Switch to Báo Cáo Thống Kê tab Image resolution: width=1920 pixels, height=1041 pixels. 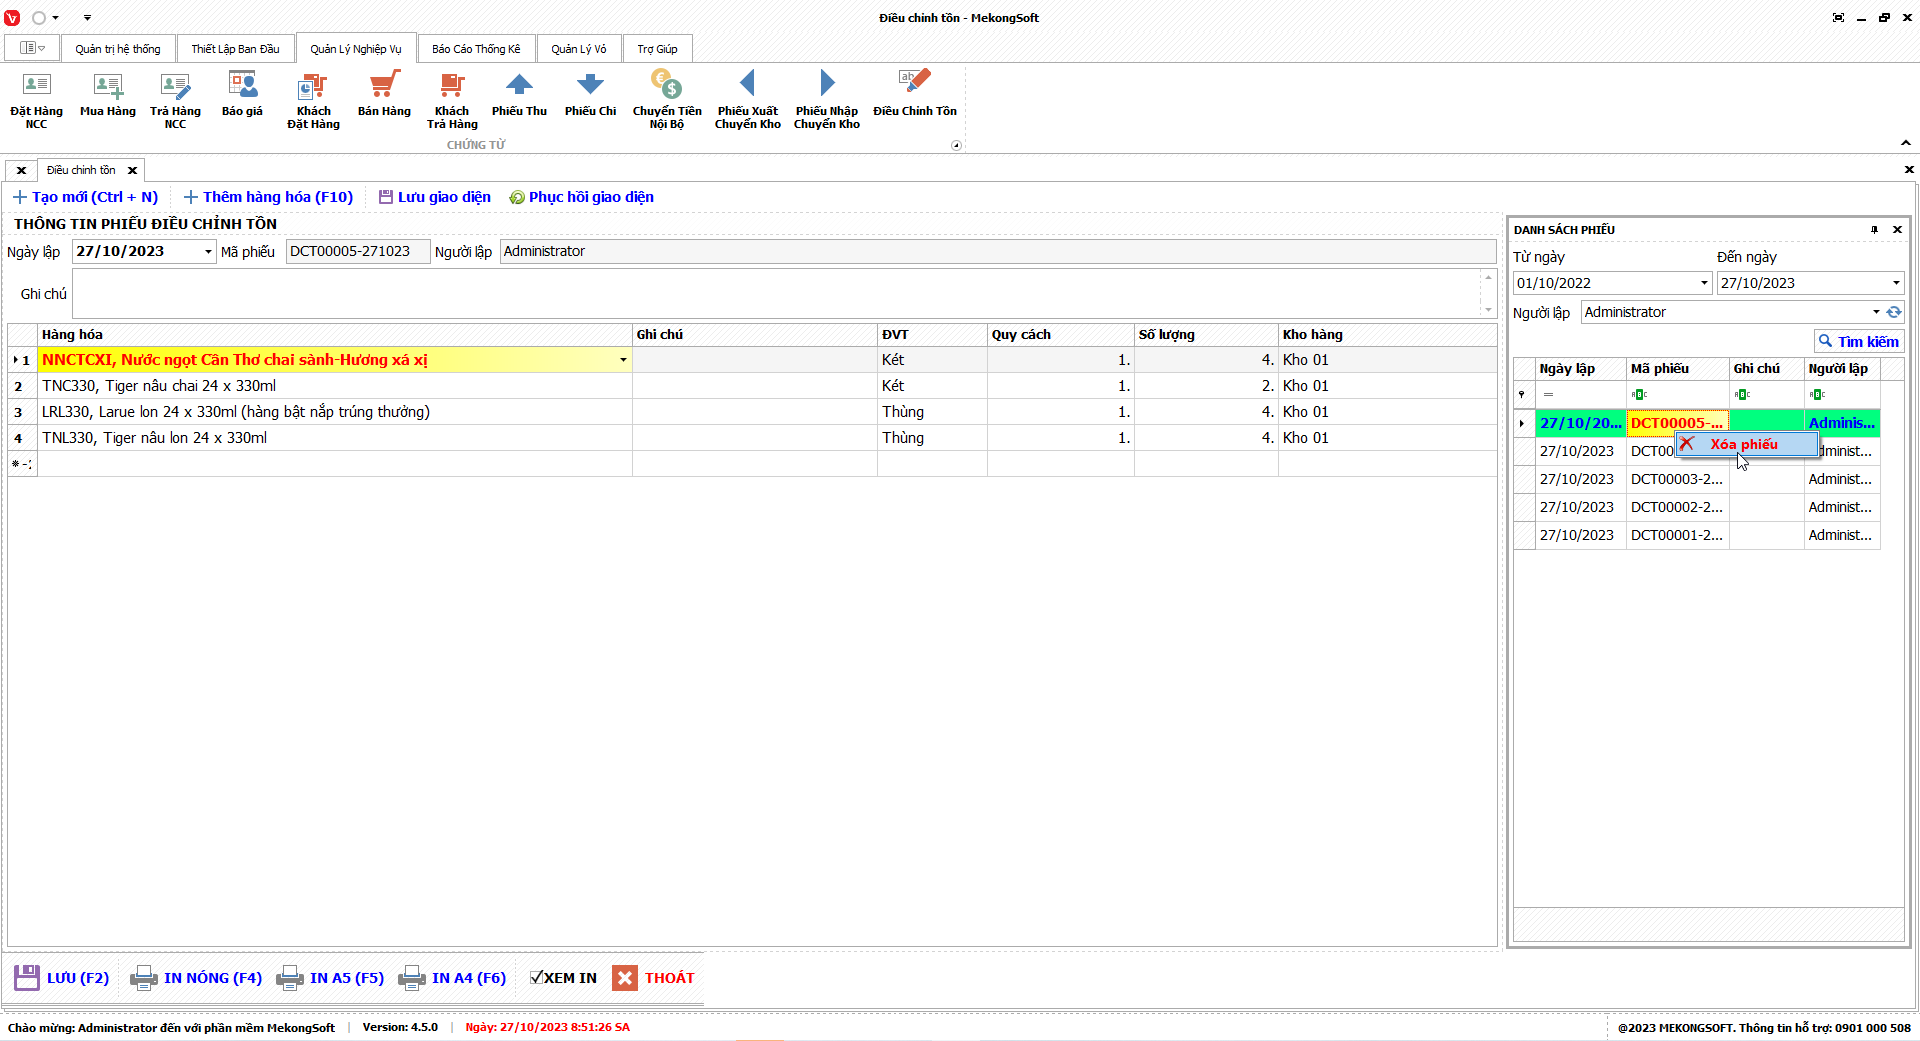click(476, 49)
